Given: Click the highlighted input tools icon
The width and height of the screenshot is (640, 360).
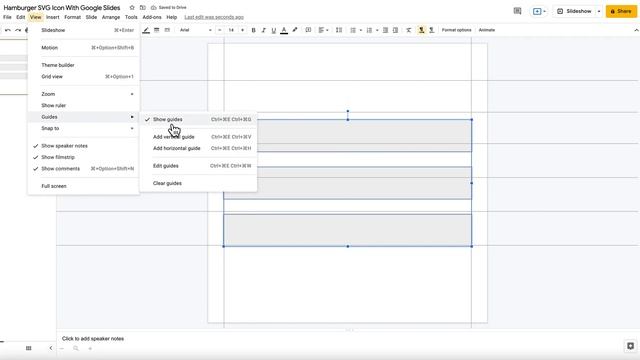Looking at the screenshot, I should coord(421,30).
